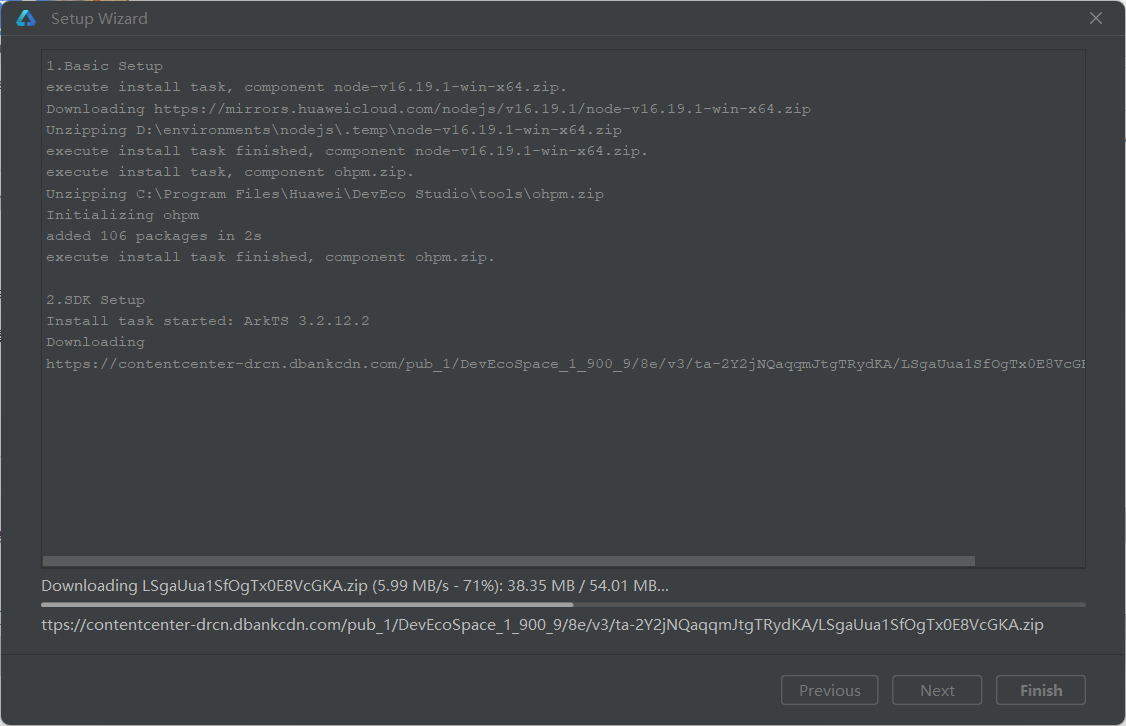The height and width of the screenshot is (726, 1126).
Task: Click 'Unzipping C:\Program Files\Huawei' ohpm line
Action: [x=325, y=194]
